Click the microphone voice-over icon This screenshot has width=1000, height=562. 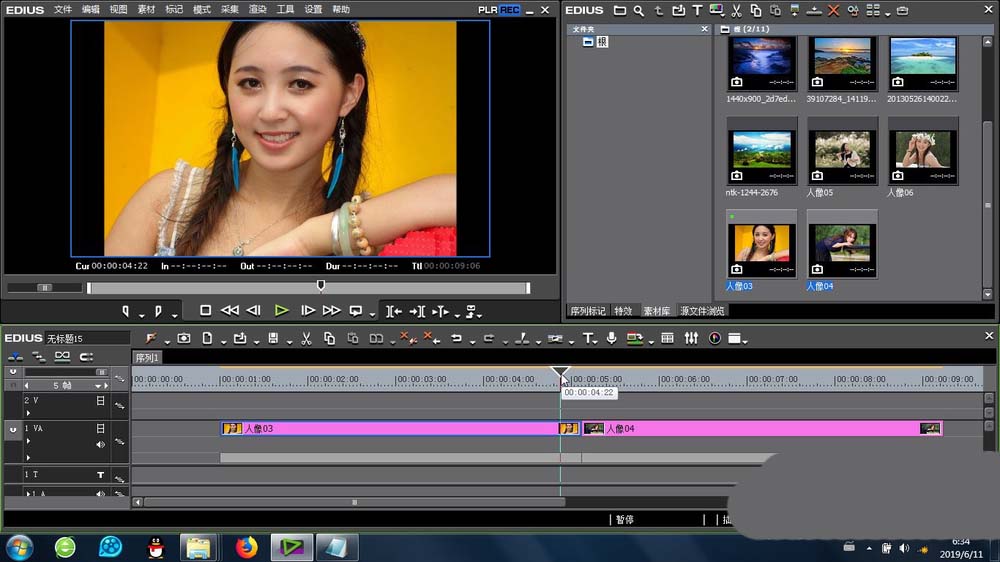(611, 339)
